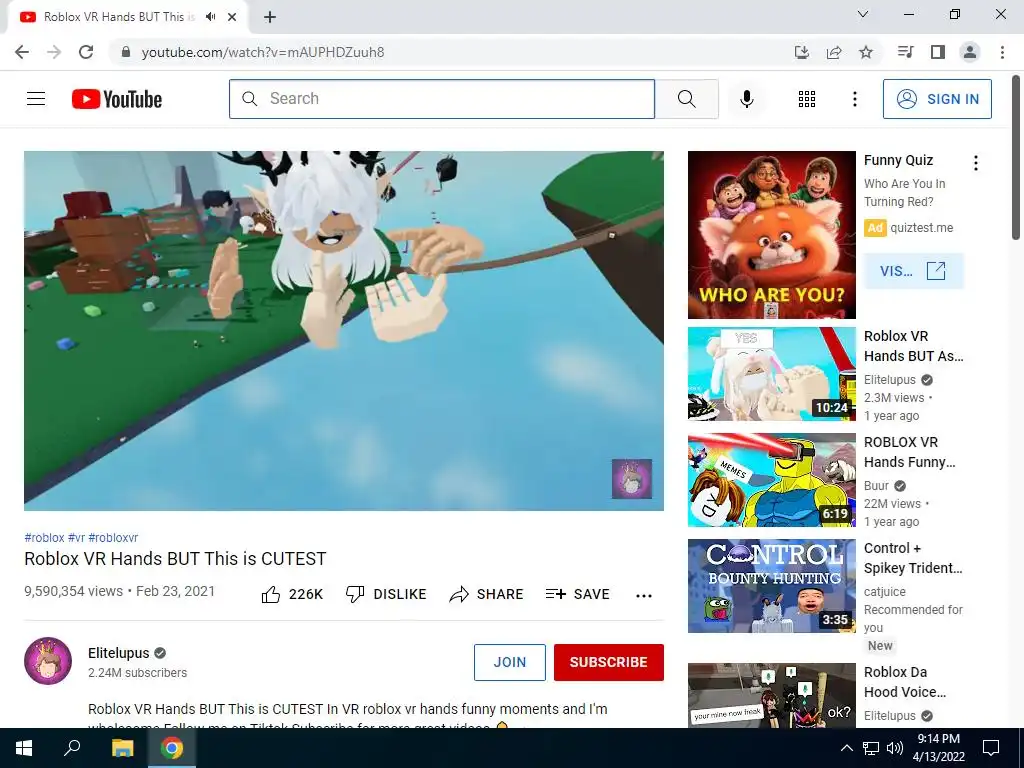Screen dimensions: 1024x768
Task: Open more actions ellipsis under video
Action: click(644, 595)
